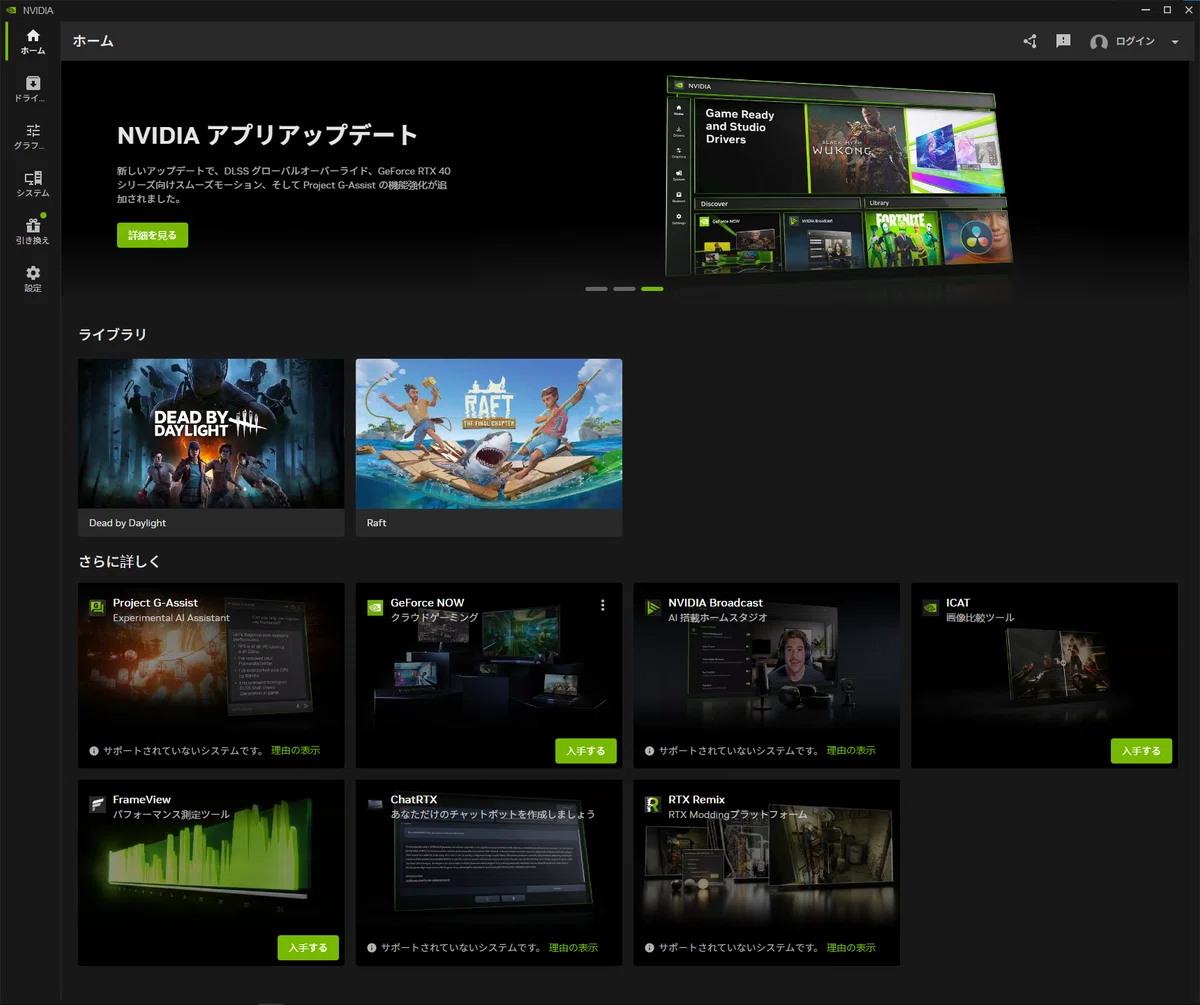Click 入手する on GeForce NOW card
Screen dimensions: 1200x1005
tap(586, 751)
